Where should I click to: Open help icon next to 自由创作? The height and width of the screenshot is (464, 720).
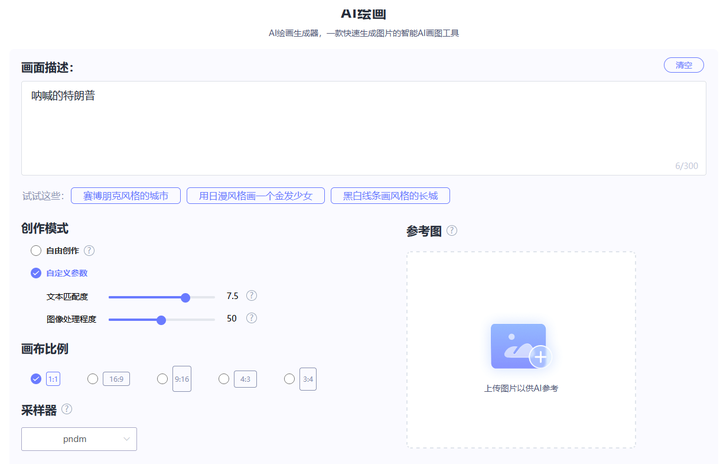tap(90, 250)
